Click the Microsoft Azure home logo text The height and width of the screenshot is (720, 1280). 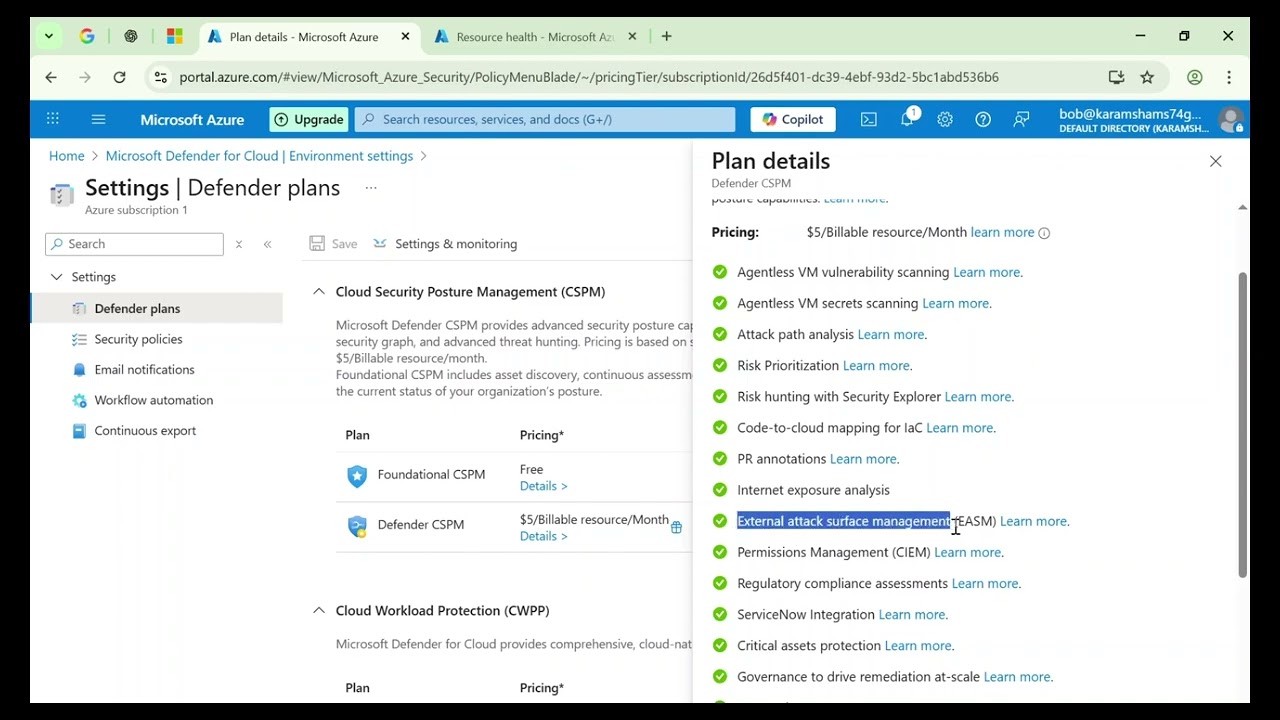pyautogui.click(x=192, y=119)
